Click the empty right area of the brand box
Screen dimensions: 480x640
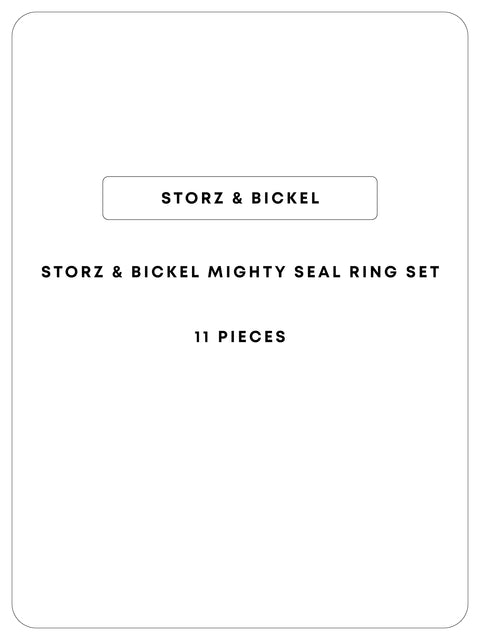[349, 198]
